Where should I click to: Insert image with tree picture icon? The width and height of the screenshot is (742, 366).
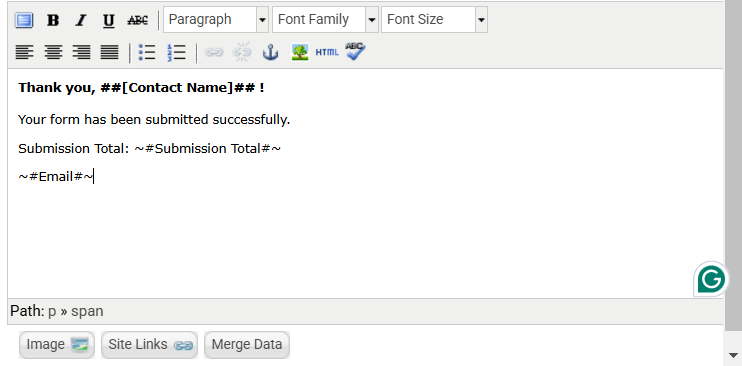[x=300, y=52]
